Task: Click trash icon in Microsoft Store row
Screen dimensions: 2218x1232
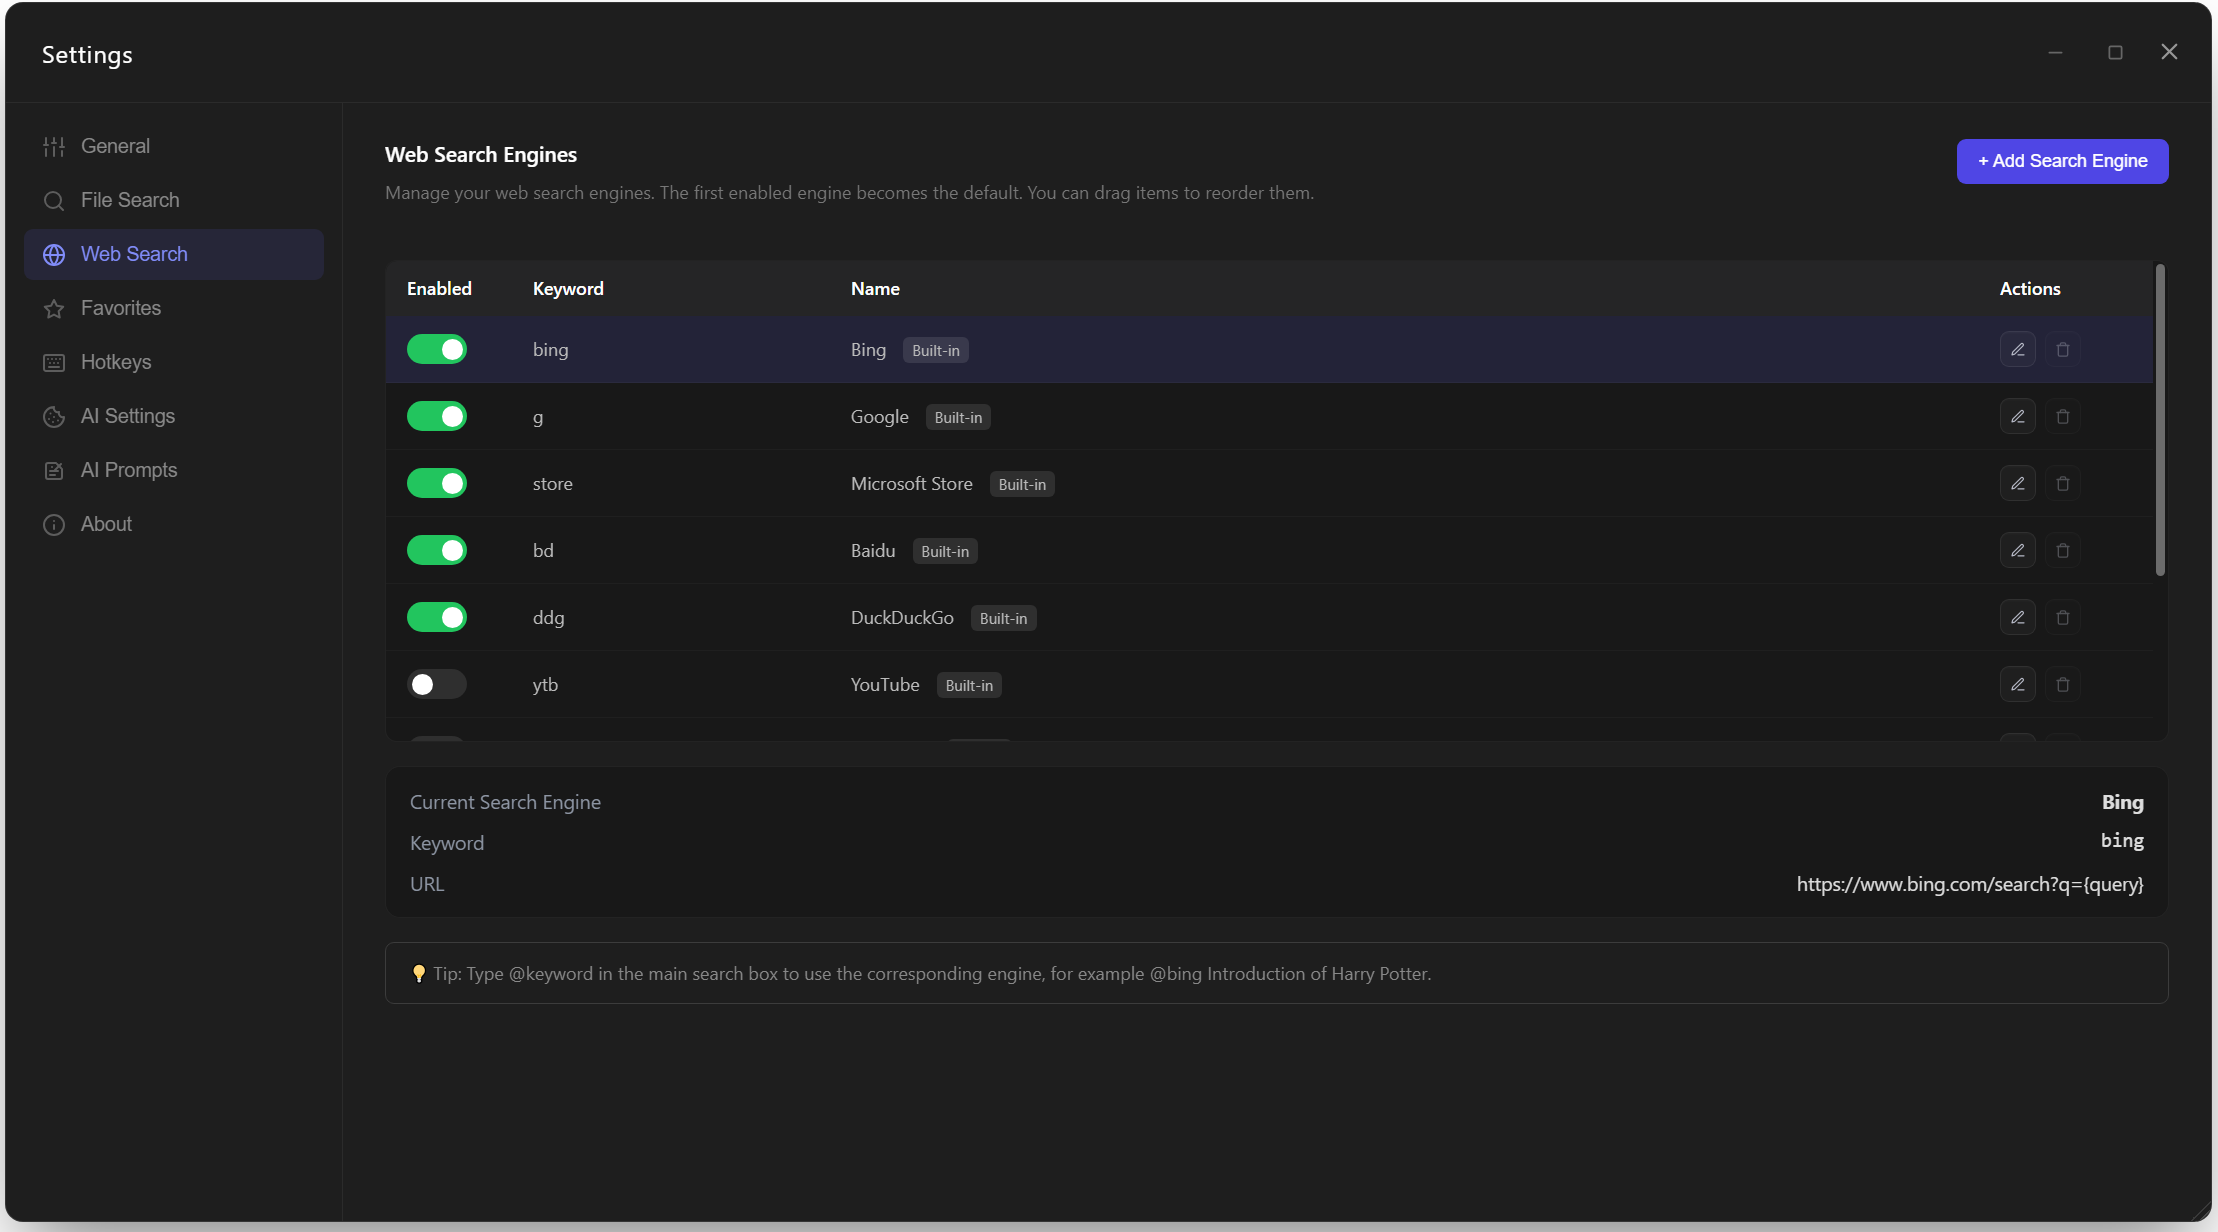Action: 2062,483
